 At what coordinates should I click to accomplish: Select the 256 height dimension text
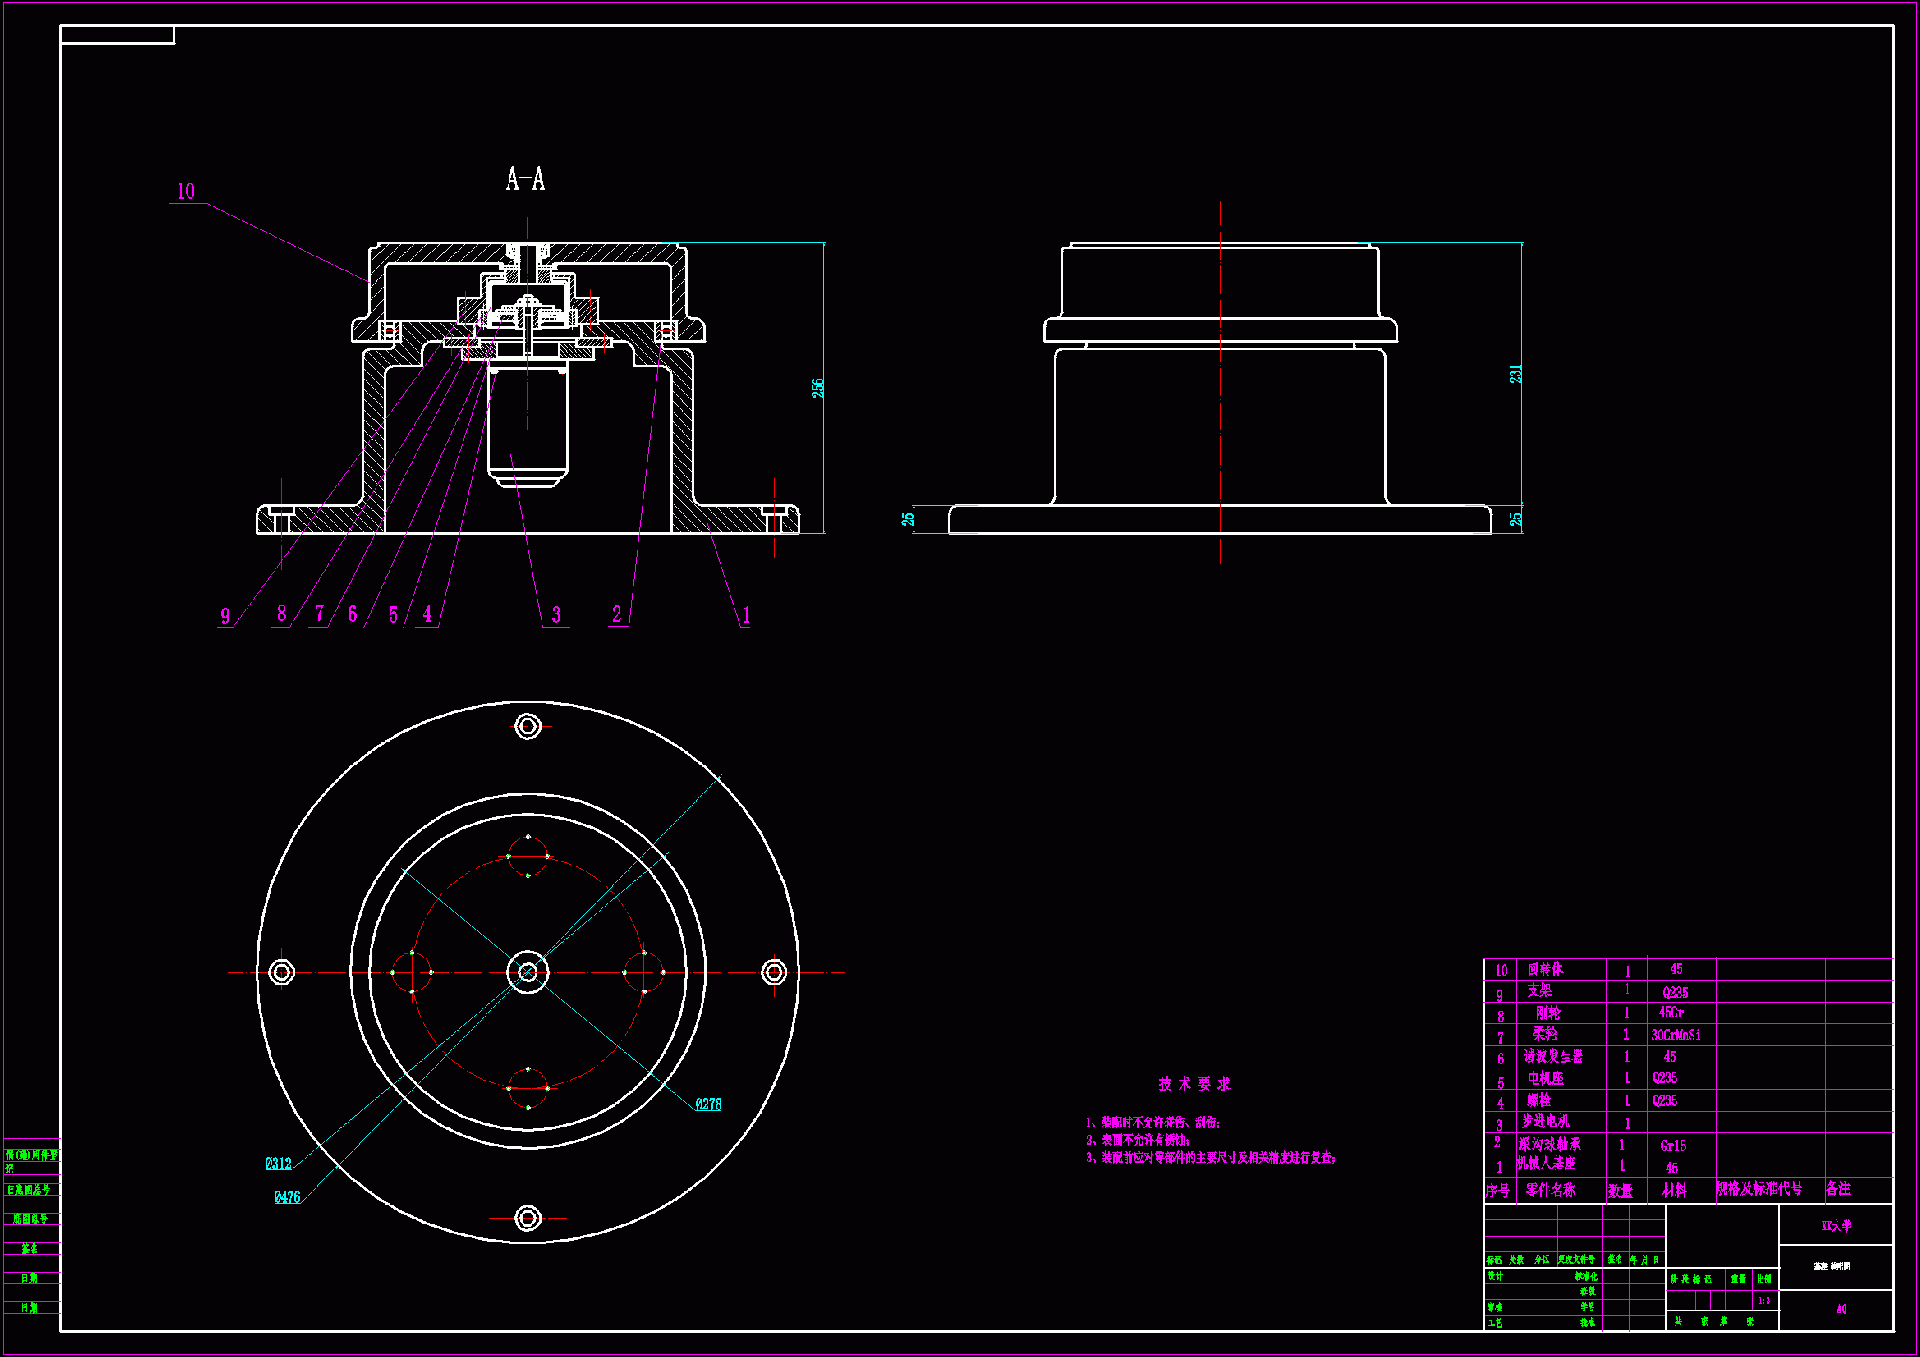point(818,388)
